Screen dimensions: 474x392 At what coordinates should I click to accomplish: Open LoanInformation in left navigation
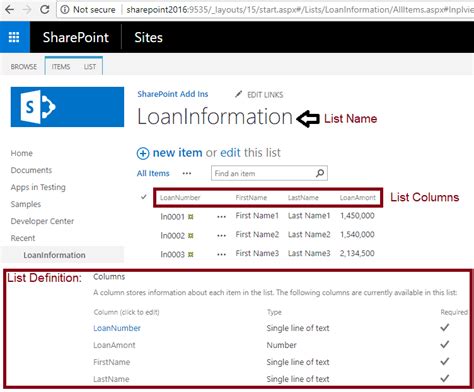pyautogui.click(x=54, y=255)
